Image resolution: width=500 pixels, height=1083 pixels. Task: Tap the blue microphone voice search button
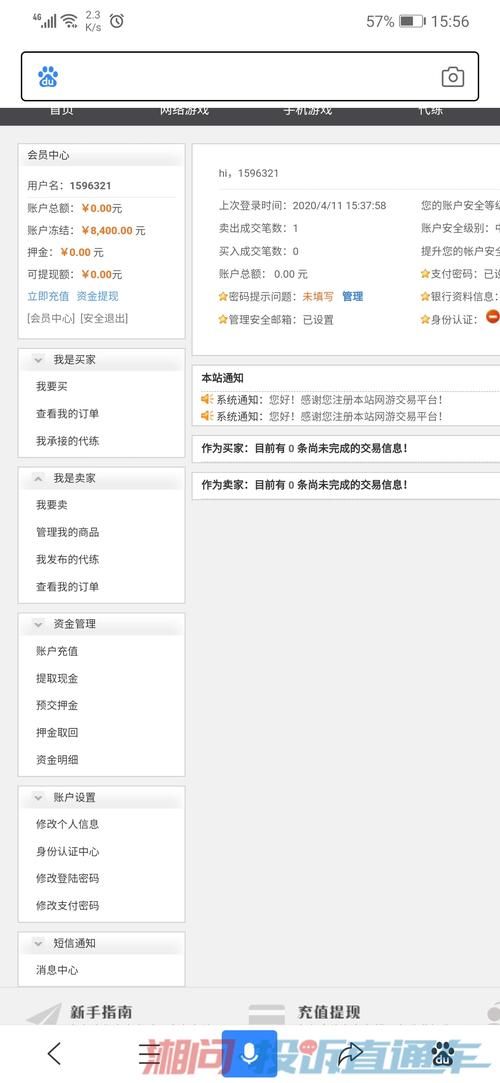click(249, 1054)
